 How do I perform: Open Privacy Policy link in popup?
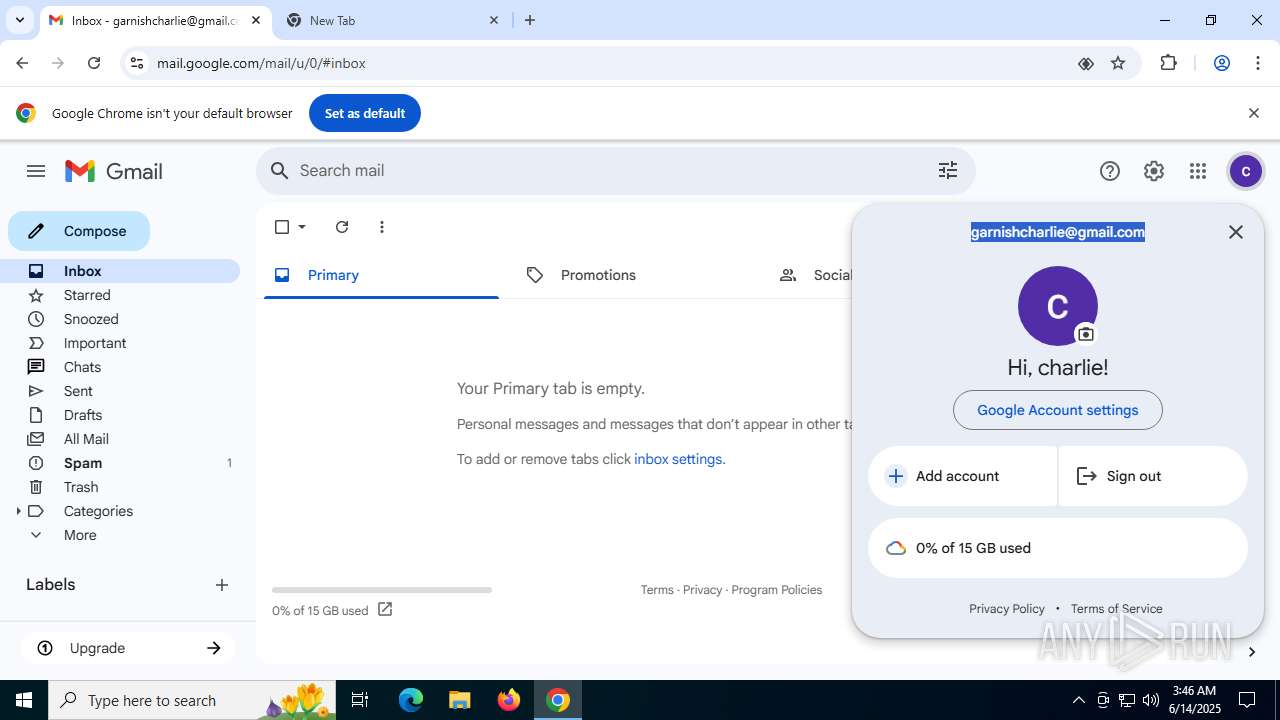(1007, 609)
